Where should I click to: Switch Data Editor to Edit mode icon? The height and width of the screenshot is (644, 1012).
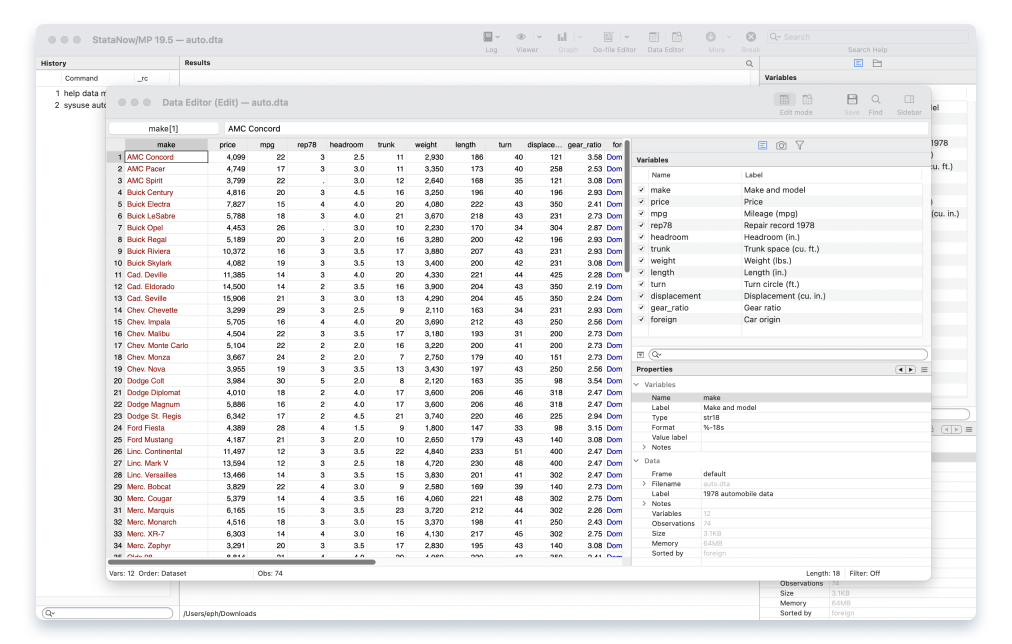(x=784, y=99)
